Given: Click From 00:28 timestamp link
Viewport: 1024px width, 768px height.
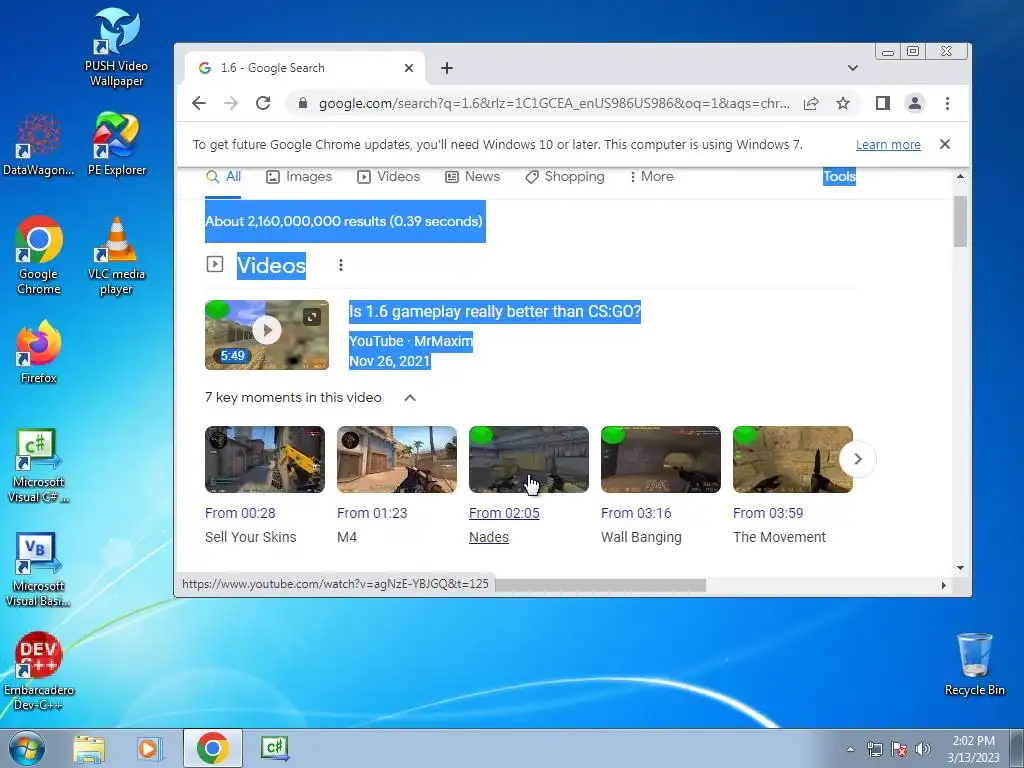Looking at the screenshot, I should coord(240,513).
